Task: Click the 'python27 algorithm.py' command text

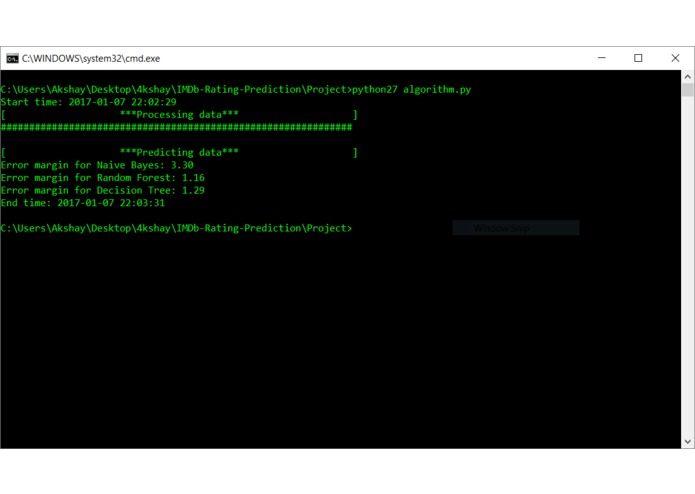Action: tap(411, 89)
